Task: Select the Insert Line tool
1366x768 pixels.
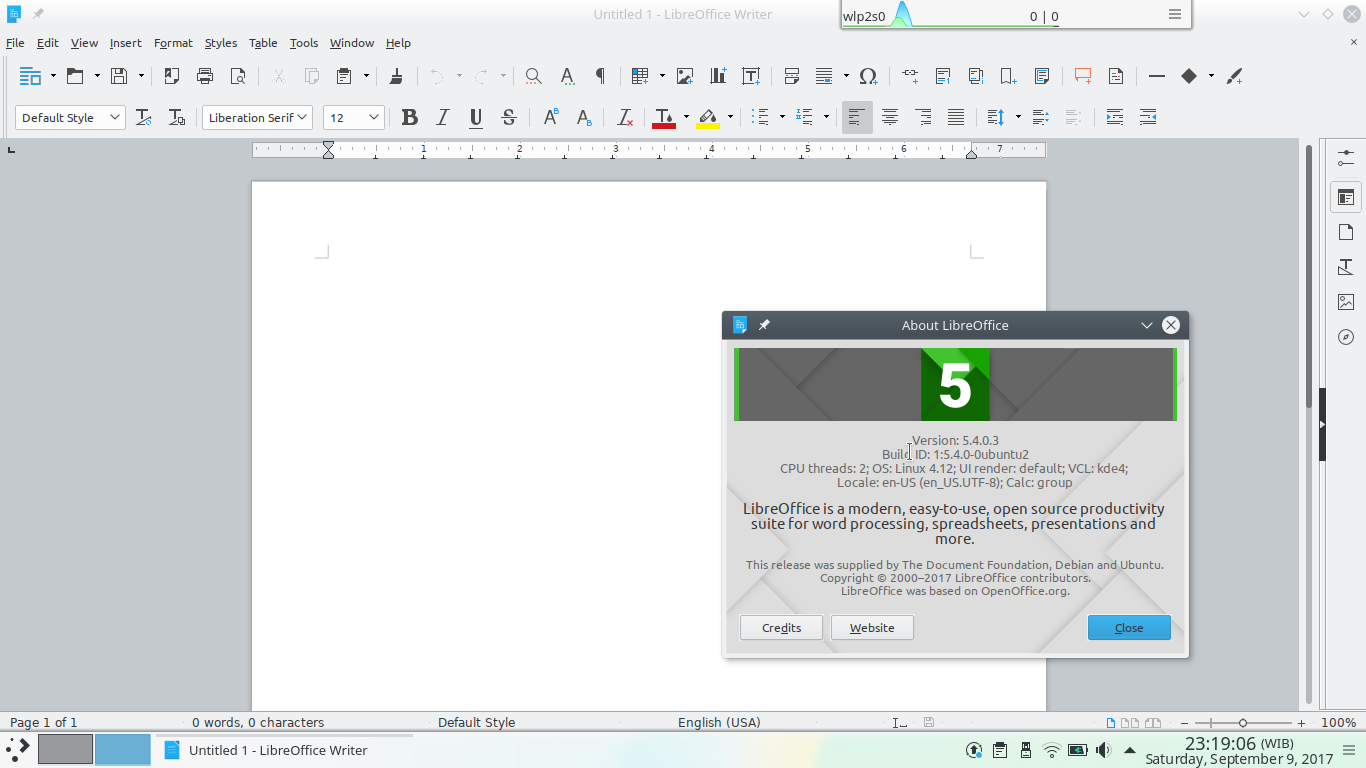Action: tap(1157, 76)
